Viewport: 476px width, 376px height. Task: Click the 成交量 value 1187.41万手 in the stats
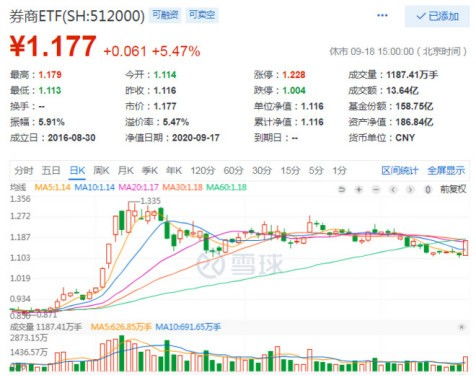[x=412, y=75]
